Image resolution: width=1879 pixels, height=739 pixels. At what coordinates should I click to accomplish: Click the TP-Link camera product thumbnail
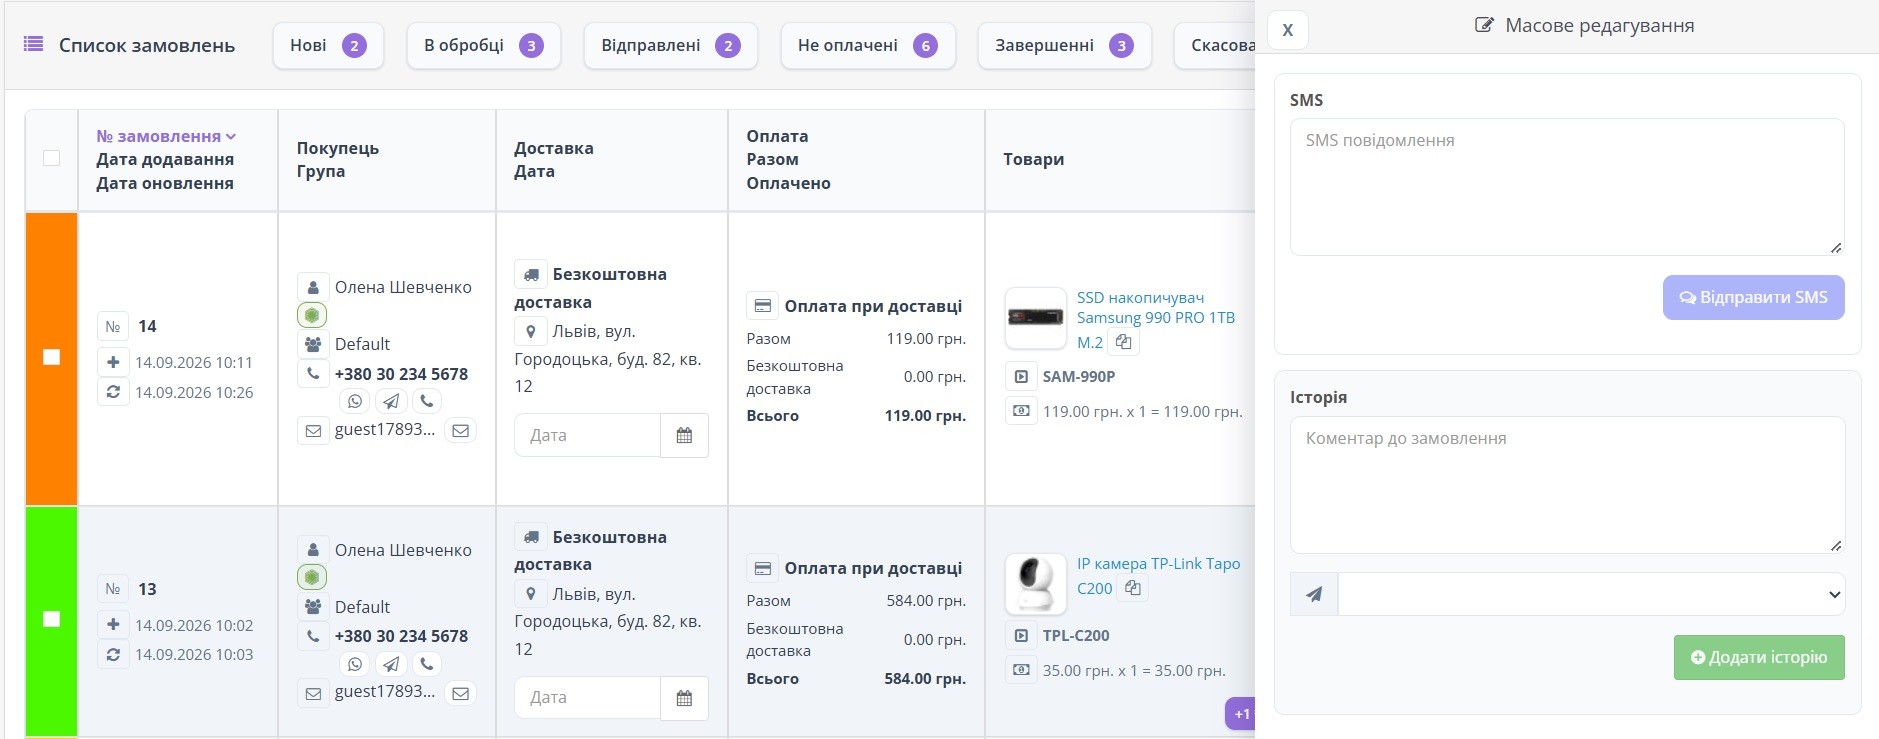[x=1035, y=584]
